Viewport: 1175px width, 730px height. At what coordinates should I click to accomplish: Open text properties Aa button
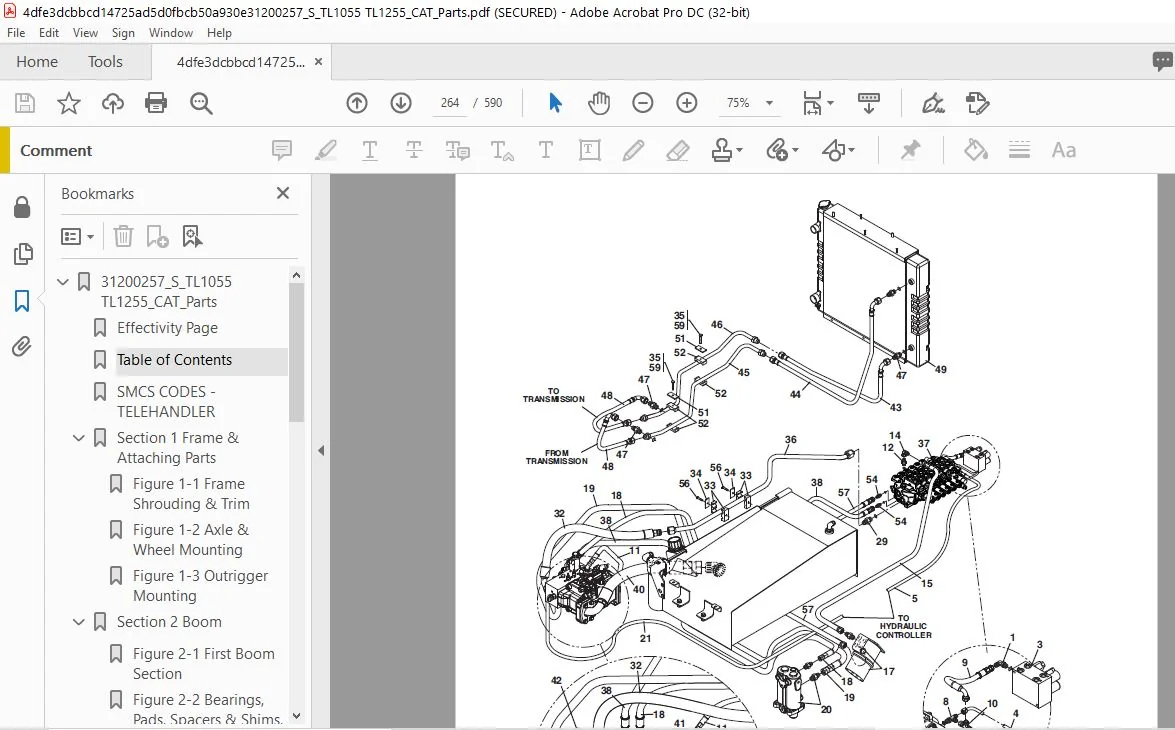1063,150
